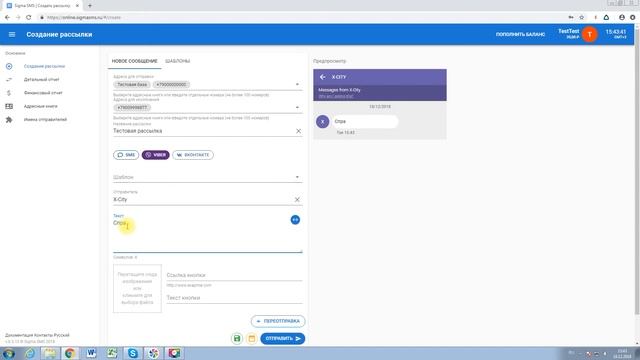
Task: Click the browser back arrow
Action: (7, 17)
